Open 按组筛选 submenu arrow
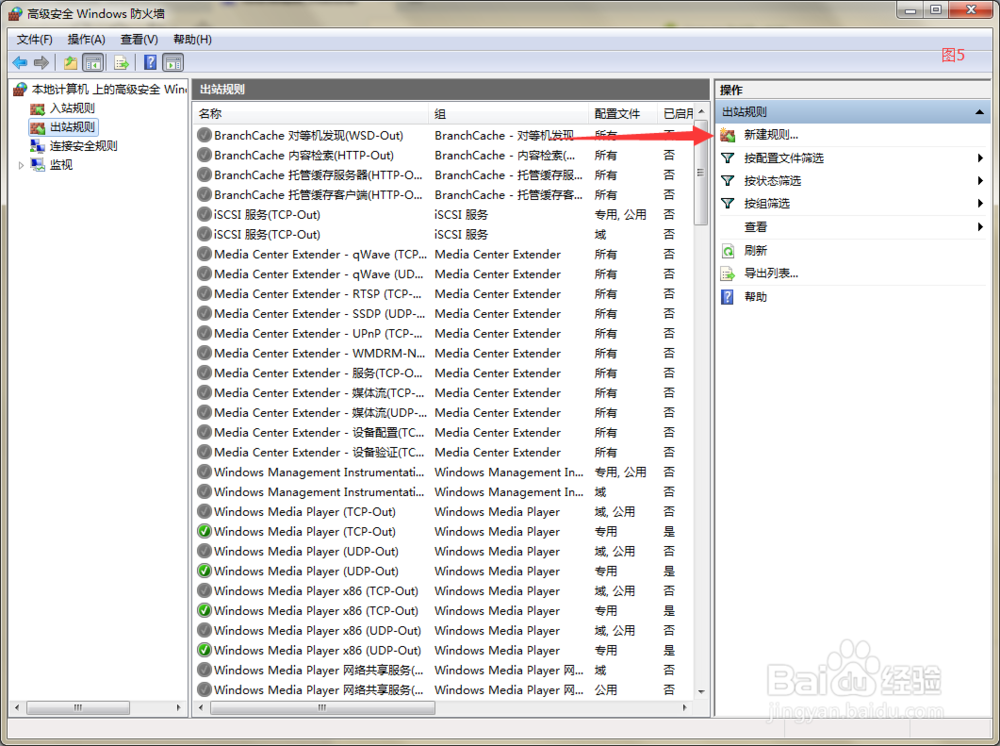 [x=980, y=203]
